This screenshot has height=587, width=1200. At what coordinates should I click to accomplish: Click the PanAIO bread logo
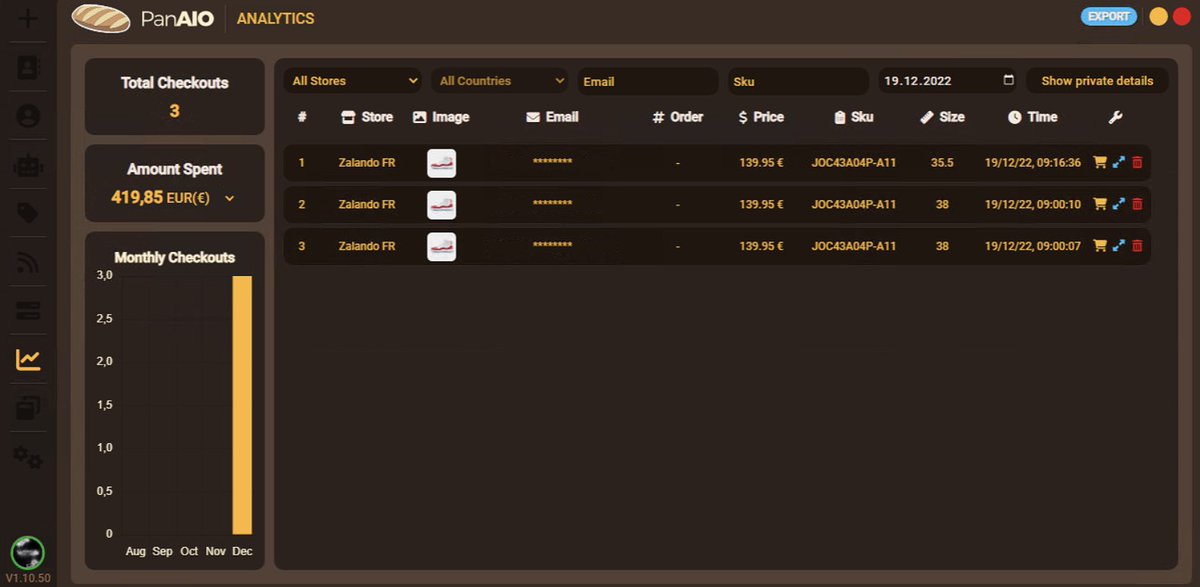(101, 18)
